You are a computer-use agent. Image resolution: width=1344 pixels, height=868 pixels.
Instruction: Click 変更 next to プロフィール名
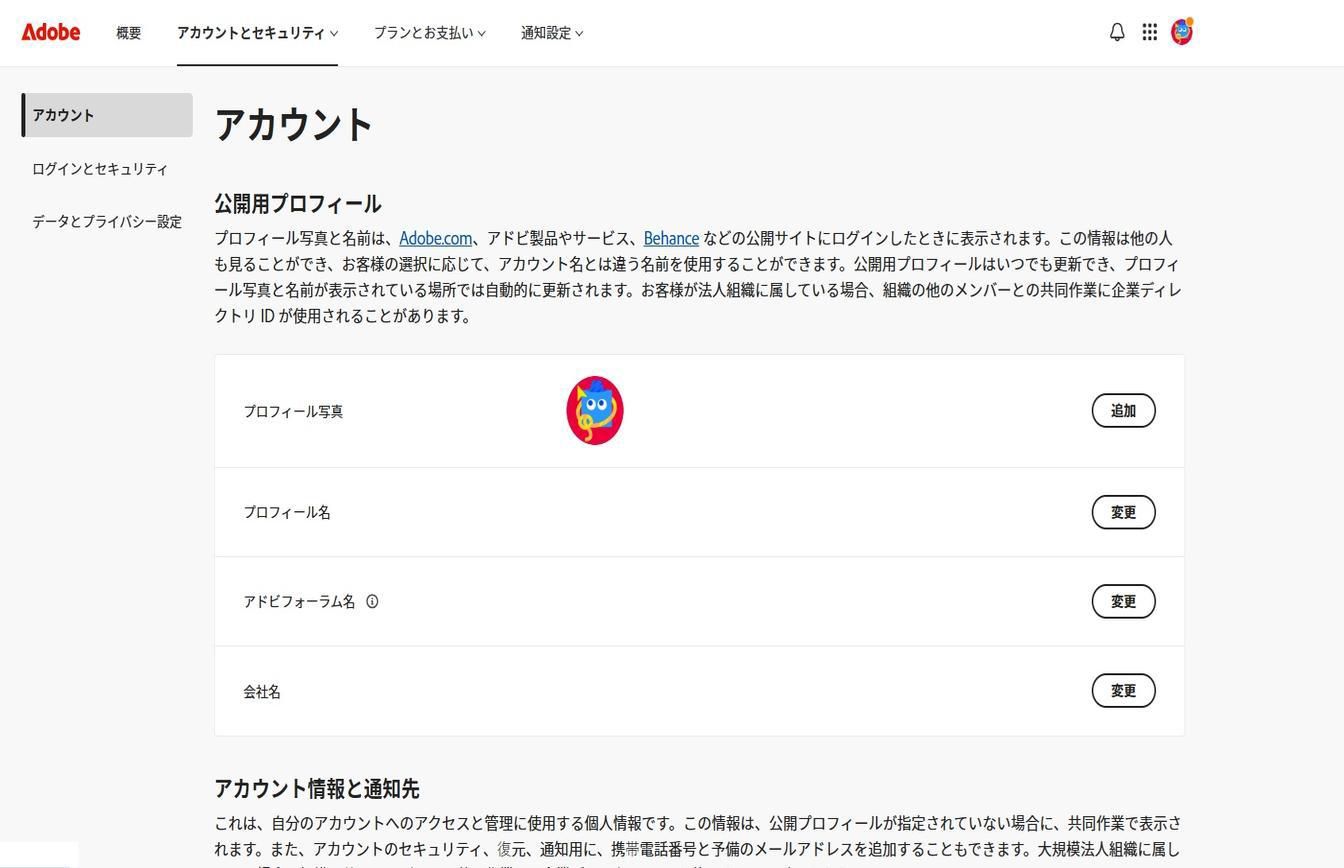pyautogui.click(x=1123, y=511)
